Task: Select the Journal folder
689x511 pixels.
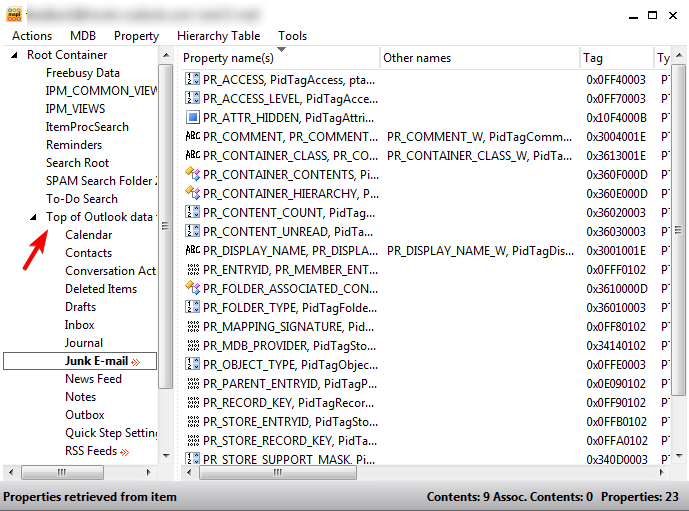Action: (x=83, y=343)
